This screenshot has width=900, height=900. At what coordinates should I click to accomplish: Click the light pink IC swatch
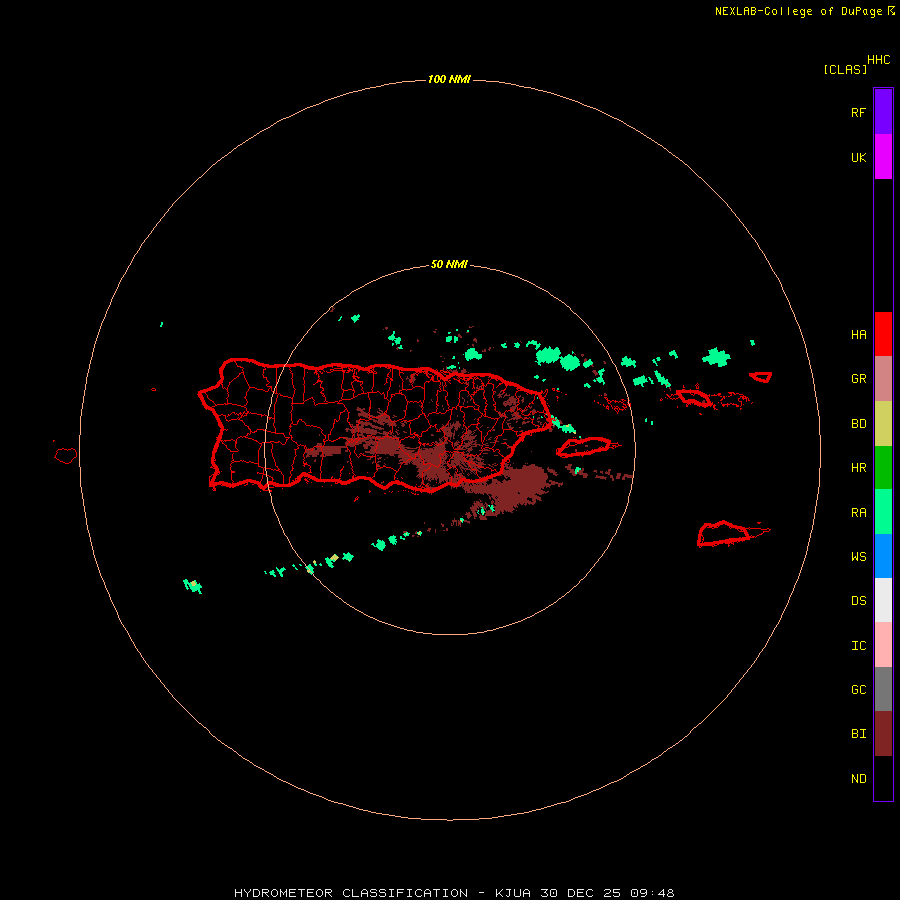pyautogui.click(x=883, y=645)
